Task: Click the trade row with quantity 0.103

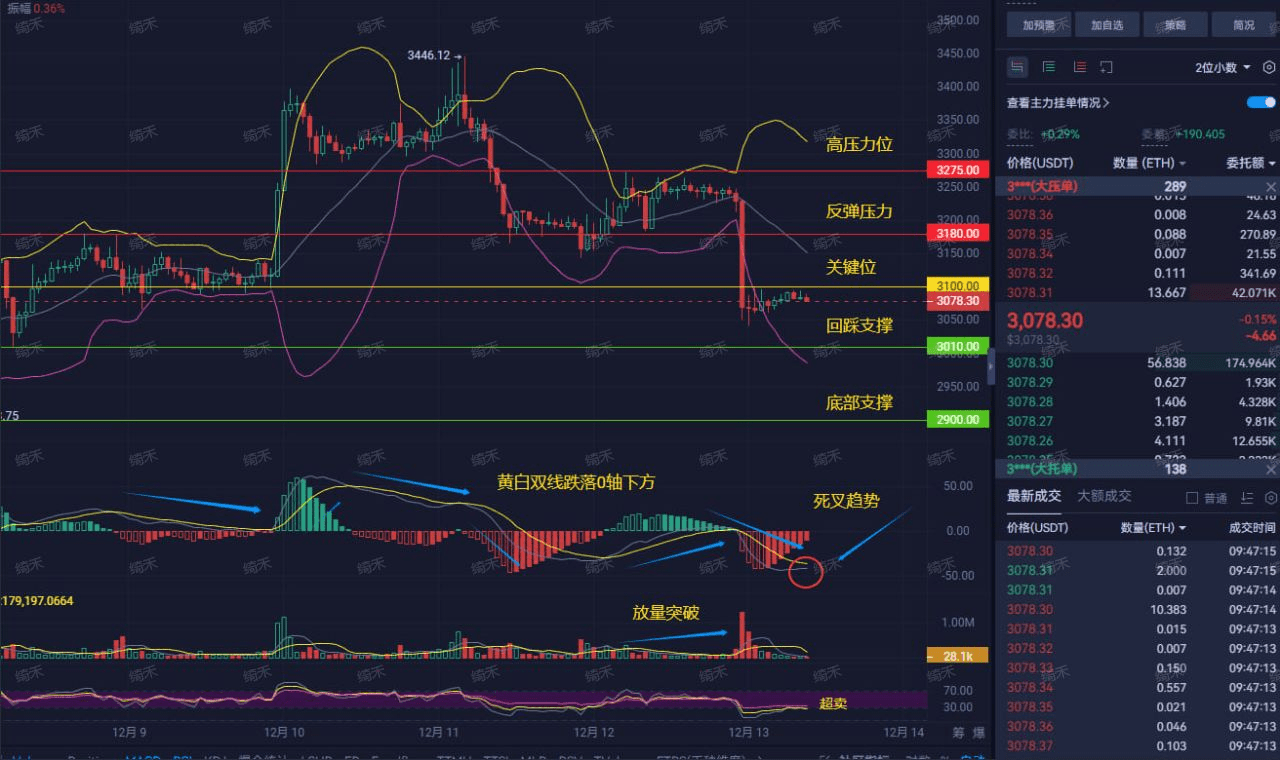Action: tap(1138, 746)
